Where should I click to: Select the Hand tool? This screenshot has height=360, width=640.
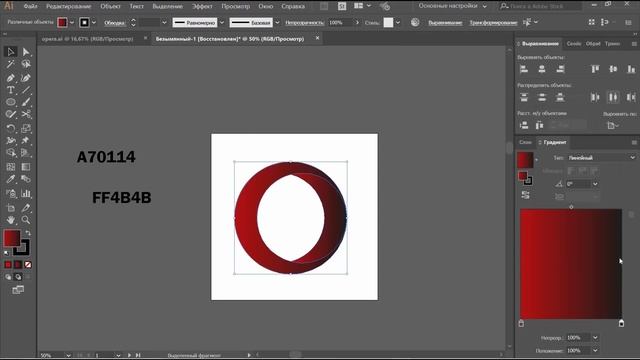coord(11,220)
